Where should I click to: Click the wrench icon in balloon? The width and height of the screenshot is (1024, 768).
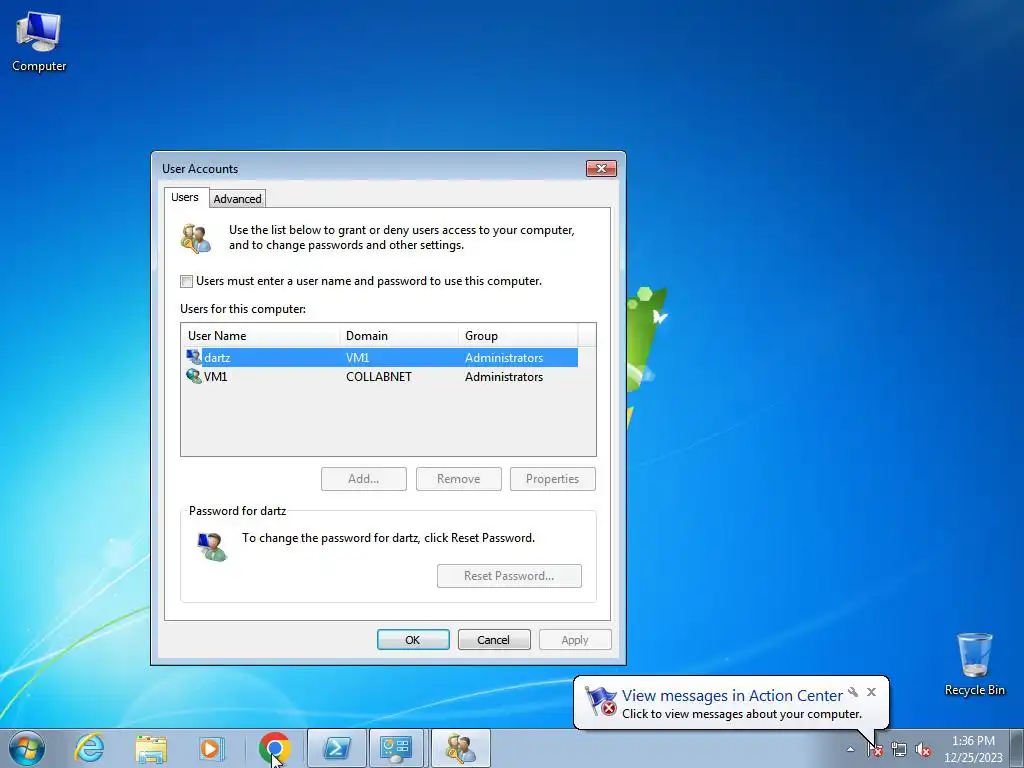853,692
